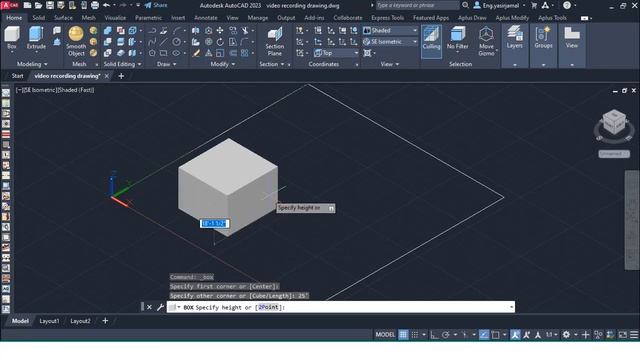Click the Solid Union icon
The width and height of the screenshot is (640, 360).
[108, 31]
